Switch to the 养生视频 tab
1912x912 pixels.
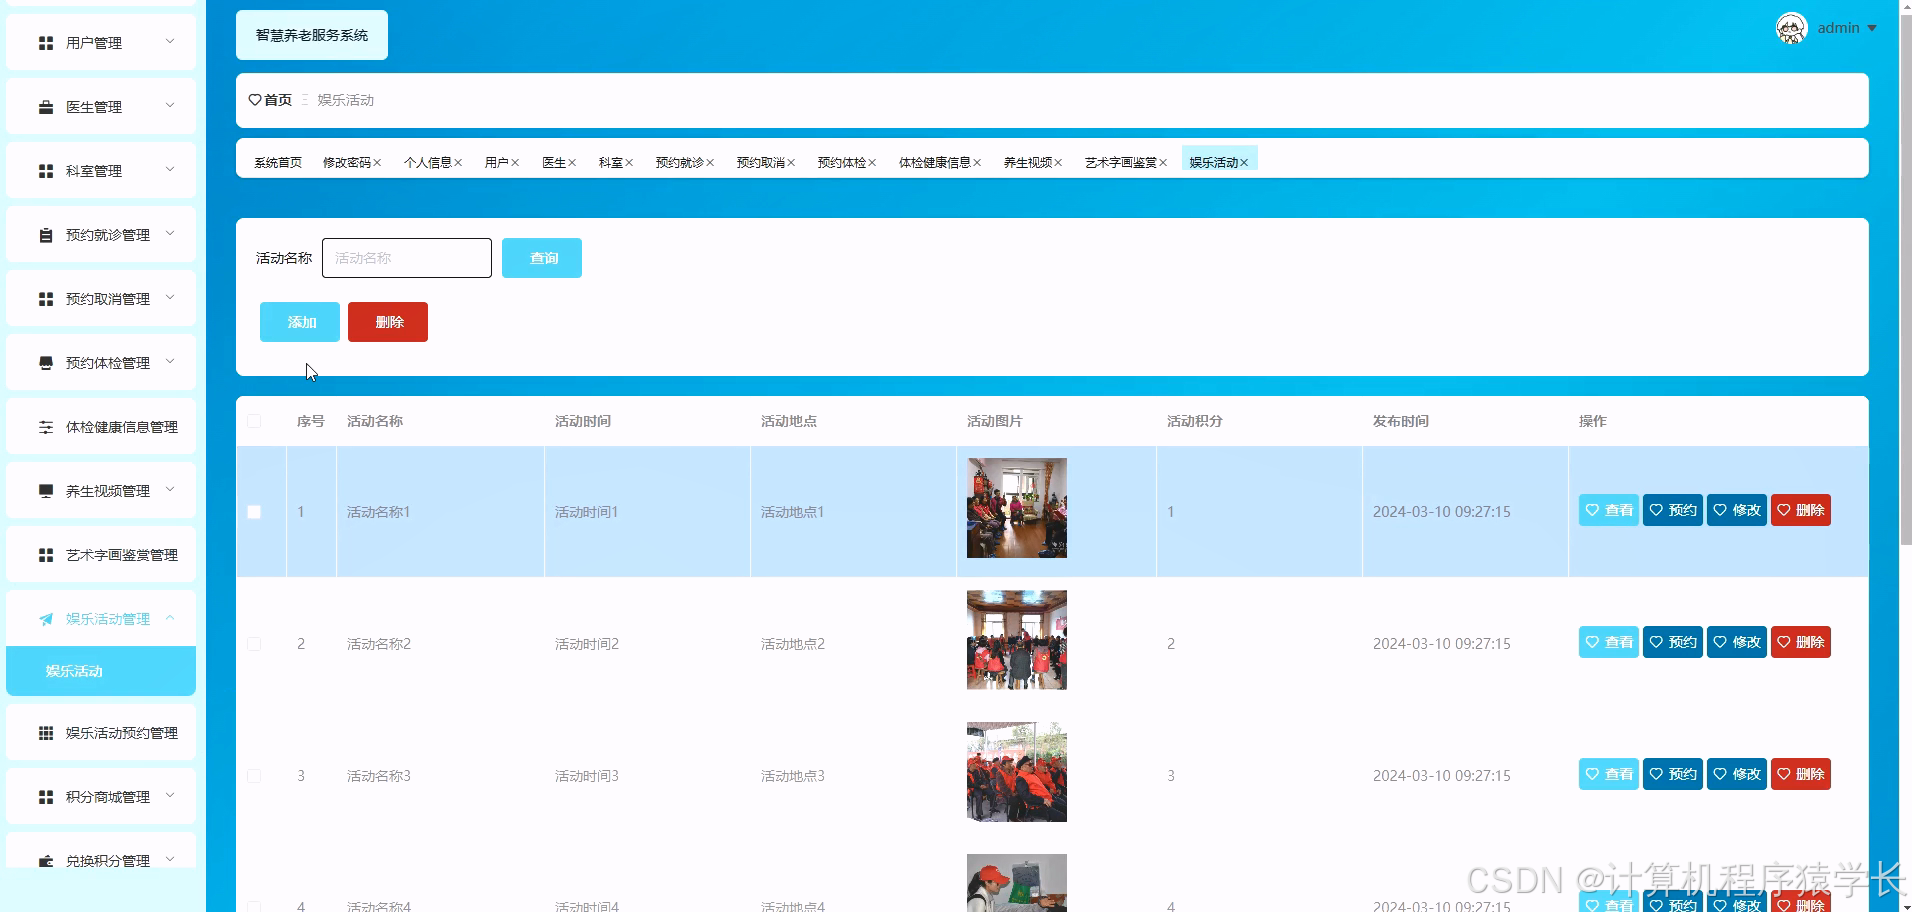(x=1027, y=162)
